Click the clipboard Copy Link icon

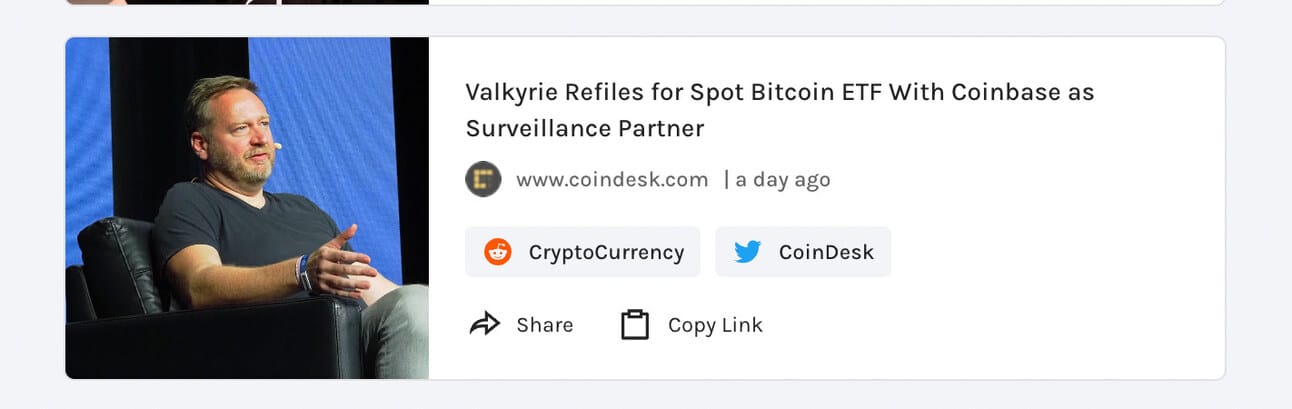click(635, 324)
